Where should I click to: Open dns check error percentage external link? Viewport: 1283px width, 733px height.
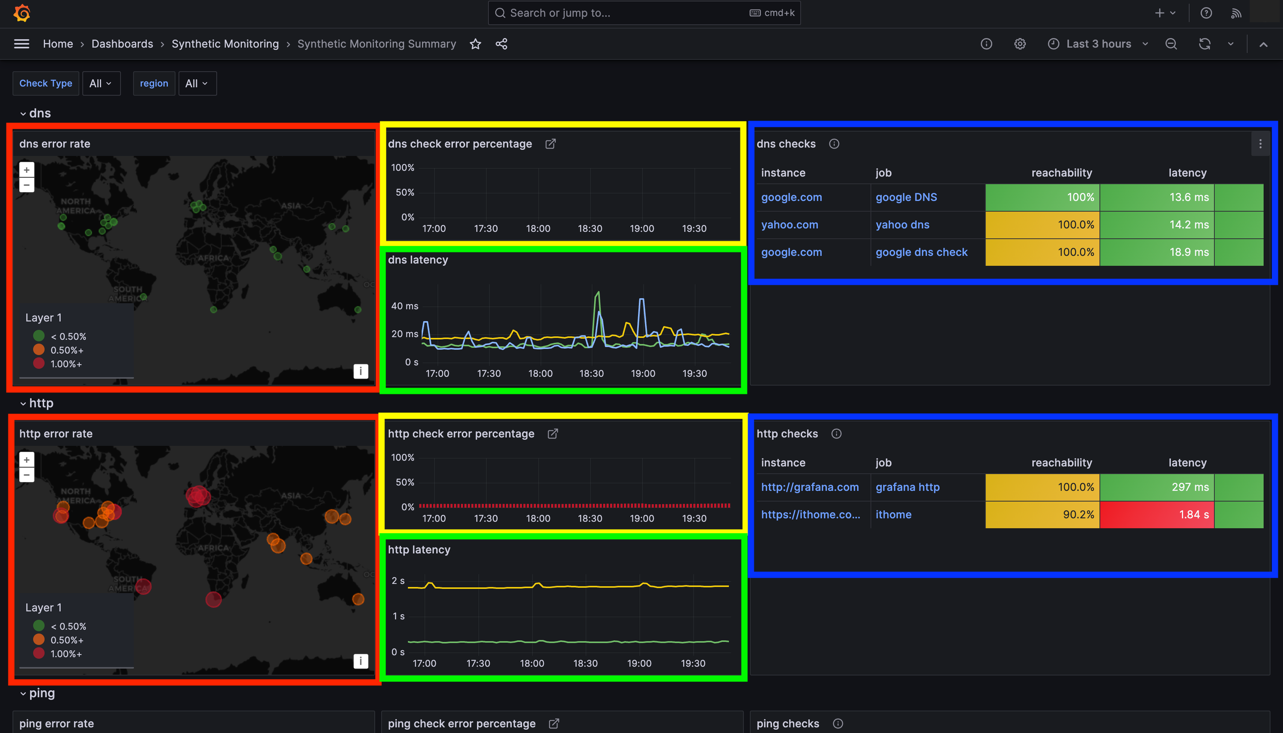(550, 144)
